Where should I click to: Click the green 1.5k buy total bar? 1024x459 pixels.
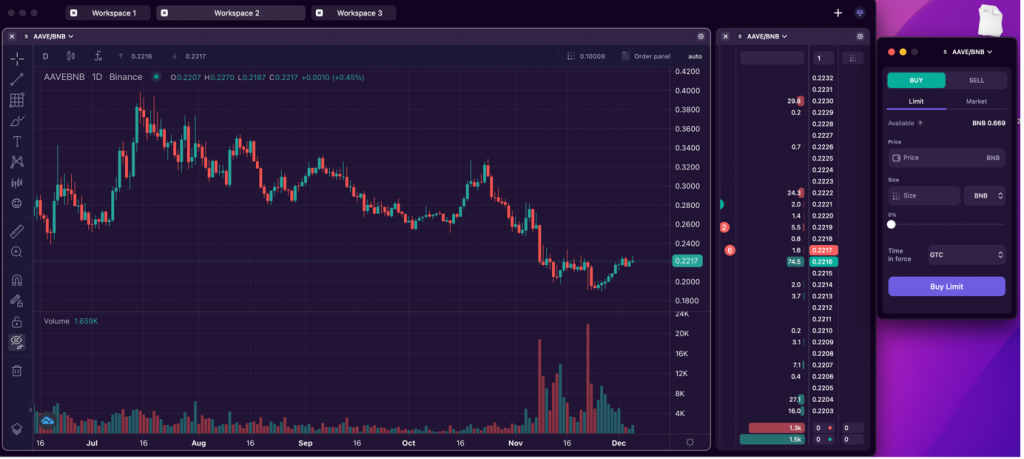click(x=772, y=439)
